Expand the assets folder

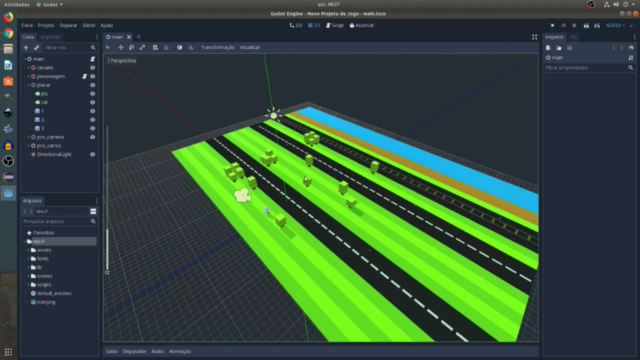click(28, 250)
